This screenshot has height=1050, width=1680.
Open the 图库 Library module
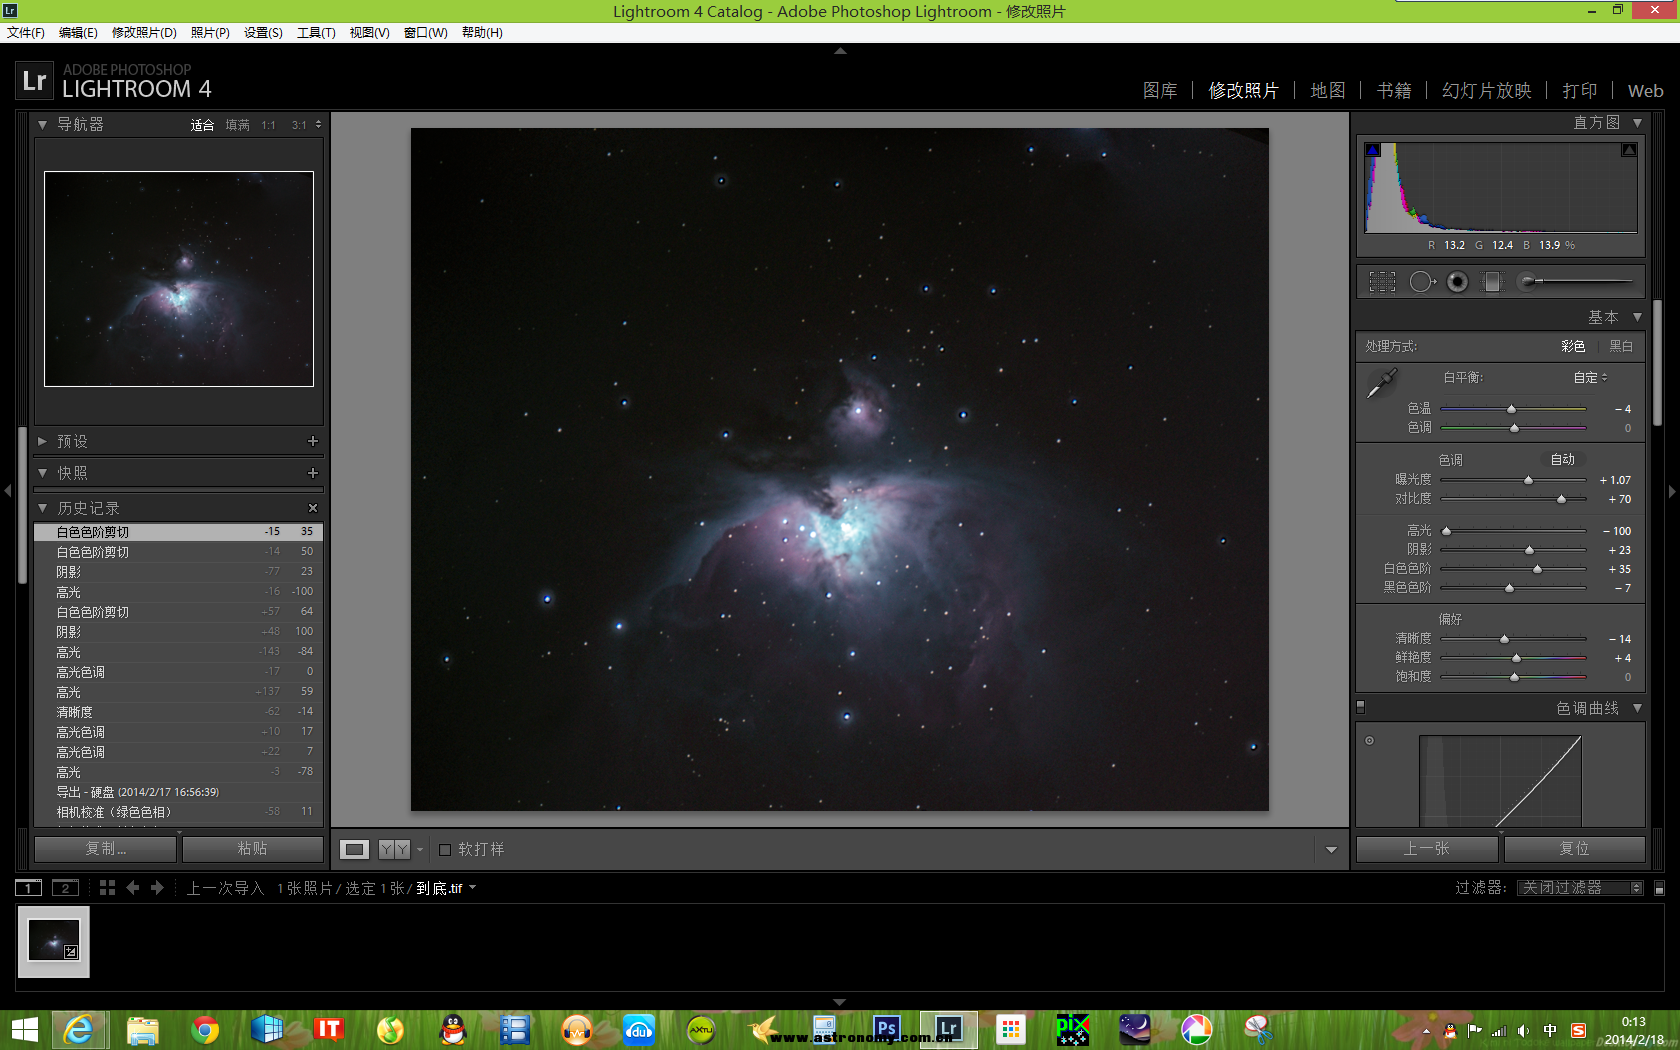click(1160, 91)
